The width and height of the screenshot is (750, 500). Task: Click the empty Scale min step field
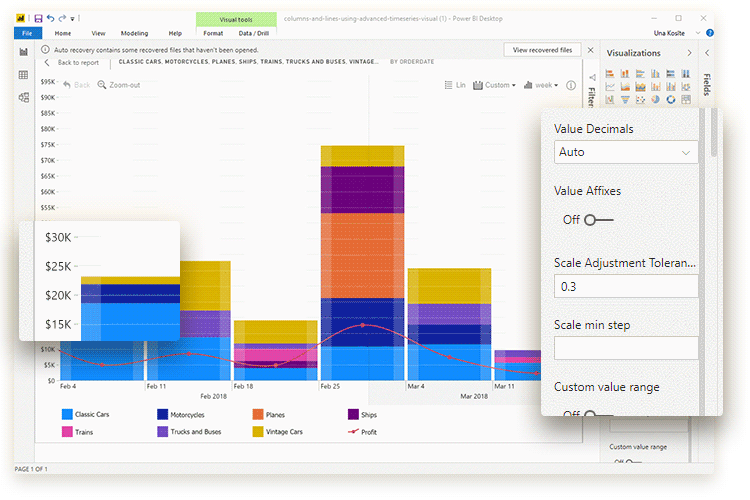(x=626, y=348)
